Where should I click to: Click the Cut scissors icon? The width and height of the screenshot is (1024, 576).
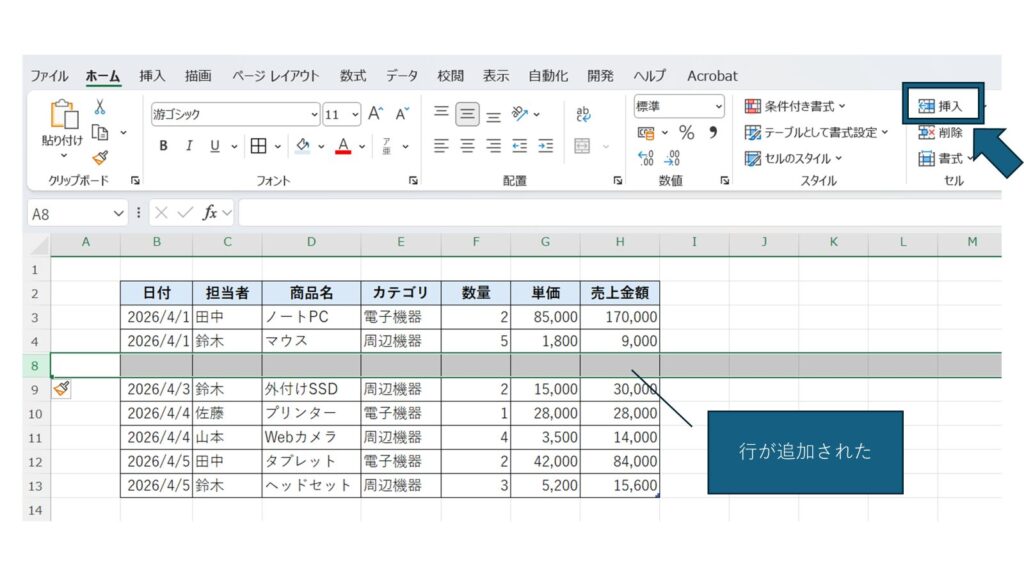click(x=100, y=108)
